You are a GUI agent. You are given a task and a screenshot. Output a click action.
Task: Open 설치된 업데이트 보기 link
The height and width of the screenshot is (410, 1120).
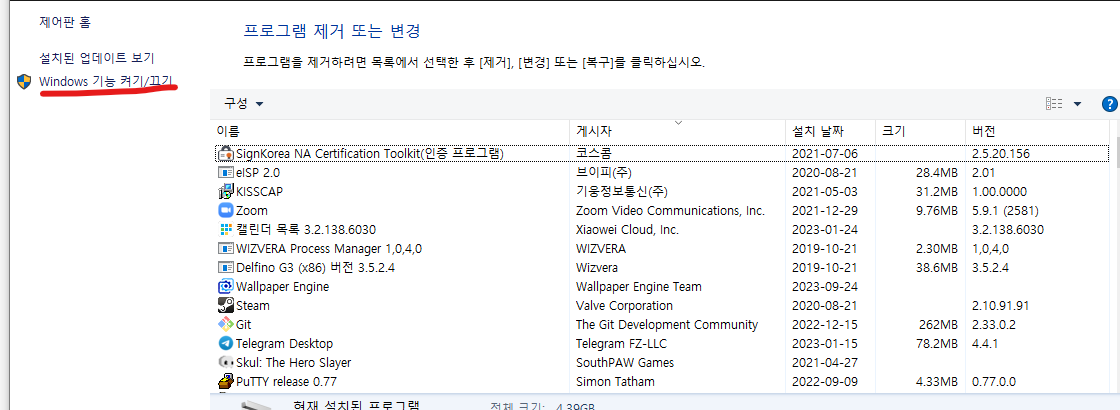[96, 58]
